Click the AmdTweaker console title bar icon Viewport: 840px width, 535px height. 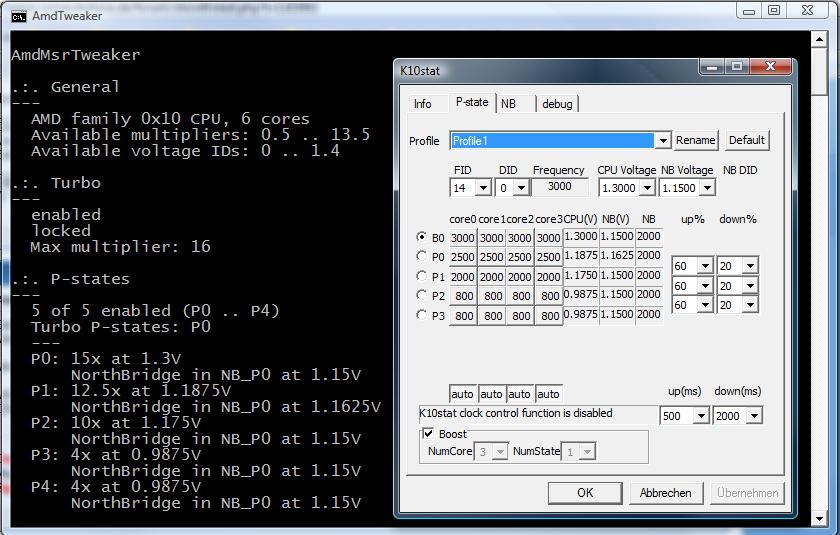(x=18, y=17)
